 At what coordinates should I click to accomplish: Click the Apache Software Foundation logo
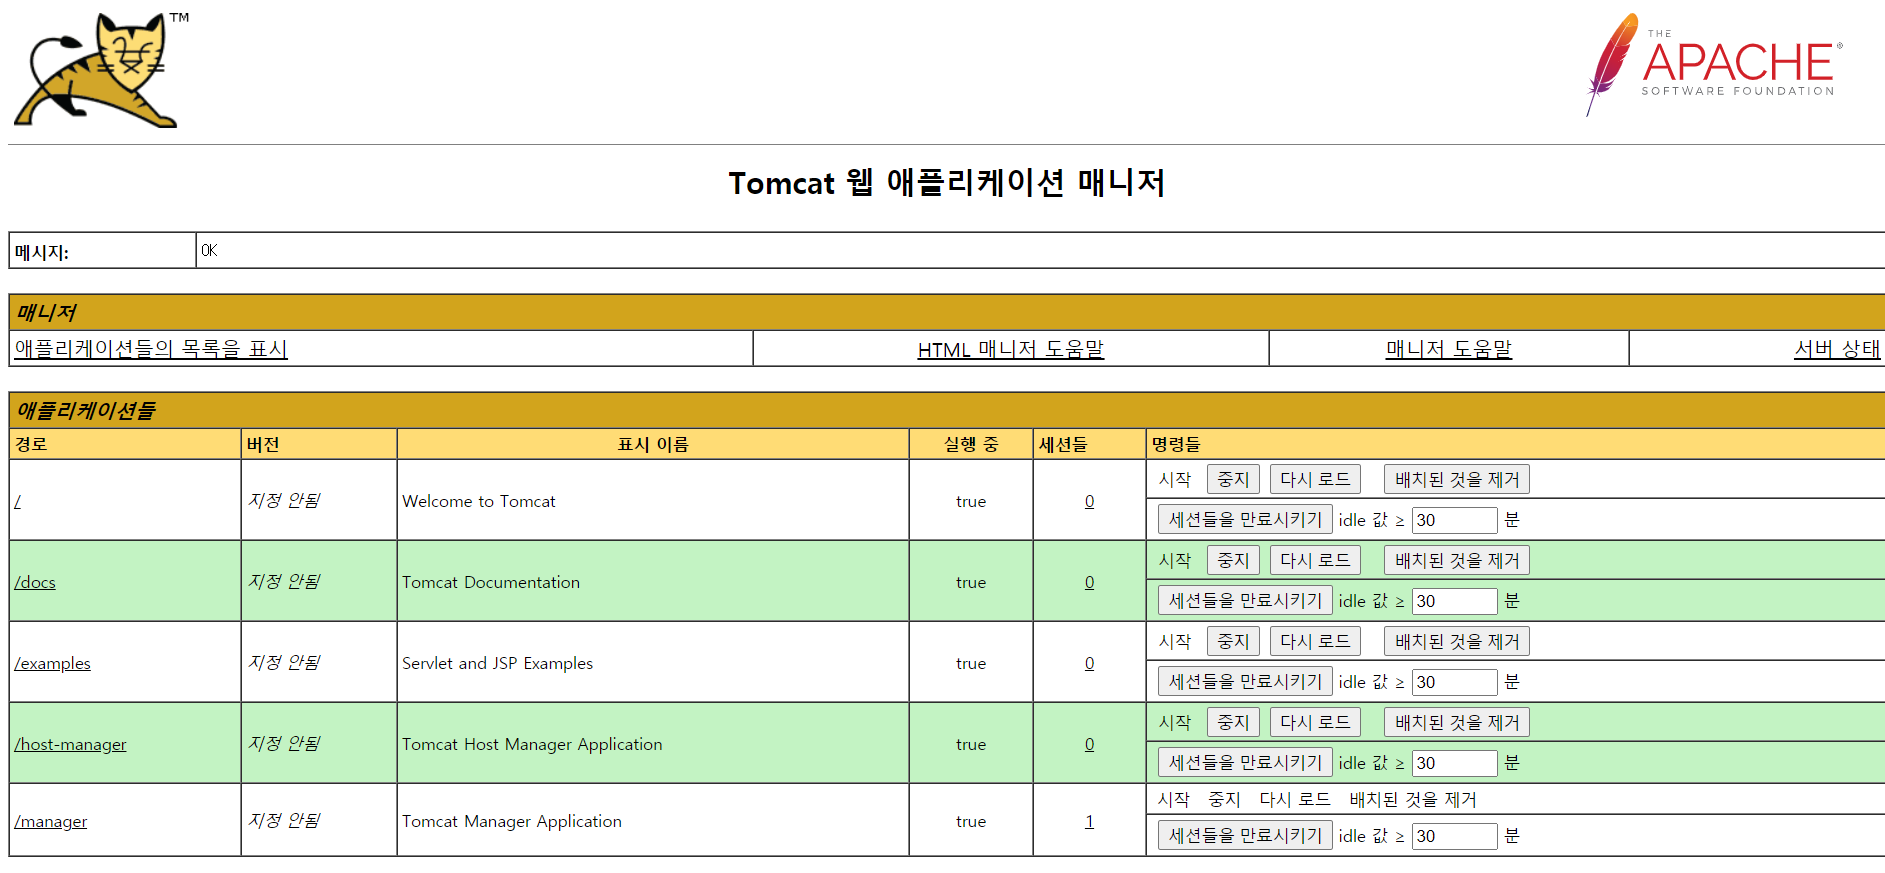pyautogui.click(x=1715, y=65)
